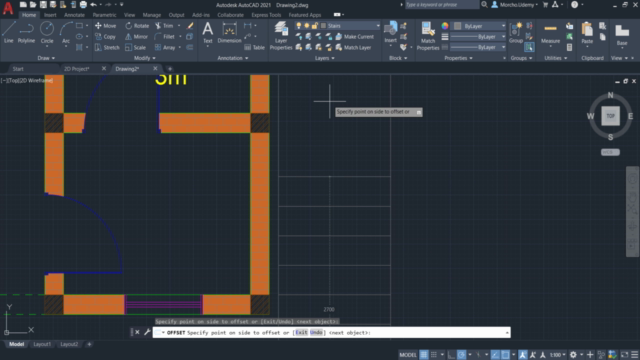Activate Match Properties
Image resolution: width=640 pixels, height=360 pixels.
428,36
